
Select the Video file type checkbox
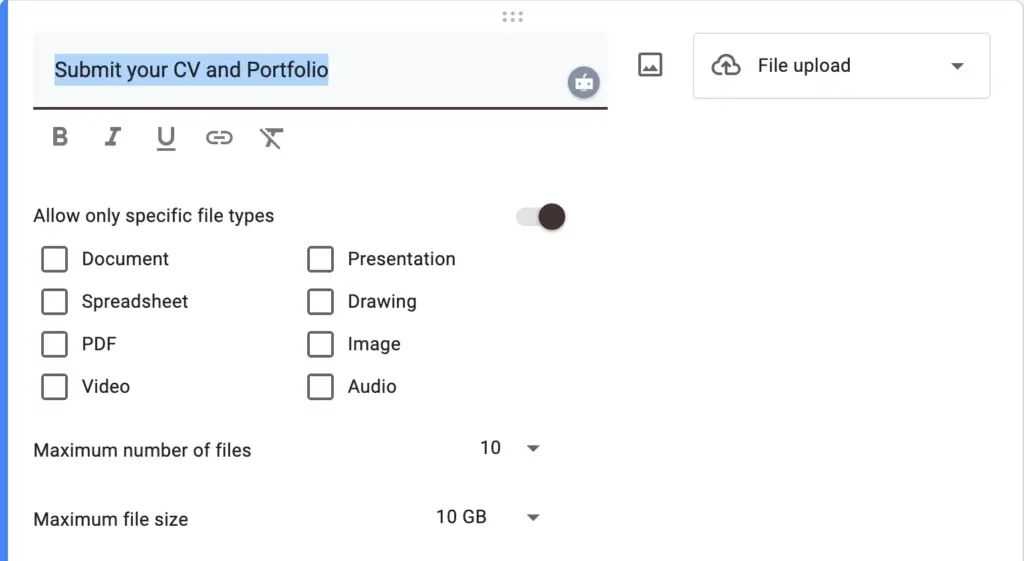click(54, 387)
